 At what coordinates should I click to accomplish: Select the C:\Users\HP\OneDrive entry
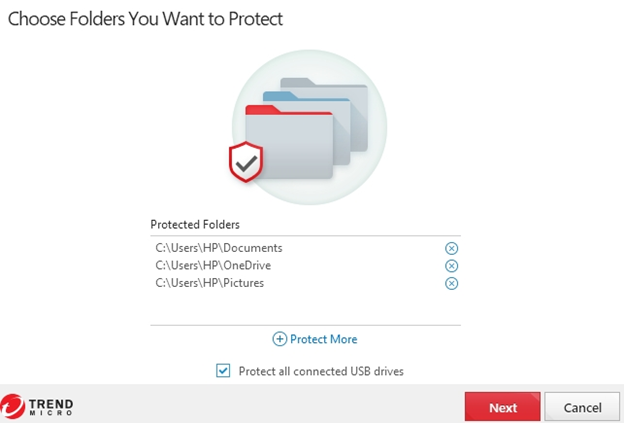tap(213, 265)
